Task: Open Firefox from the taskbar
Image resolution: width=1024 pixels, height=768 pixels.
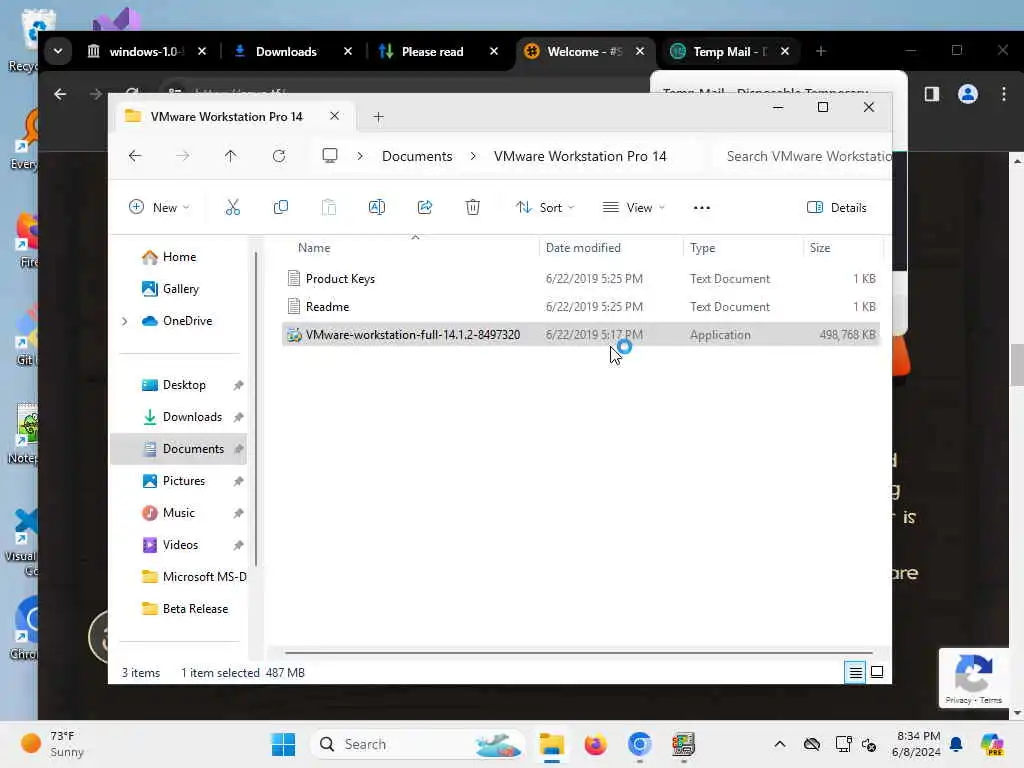Action: (x=595, y=744)
